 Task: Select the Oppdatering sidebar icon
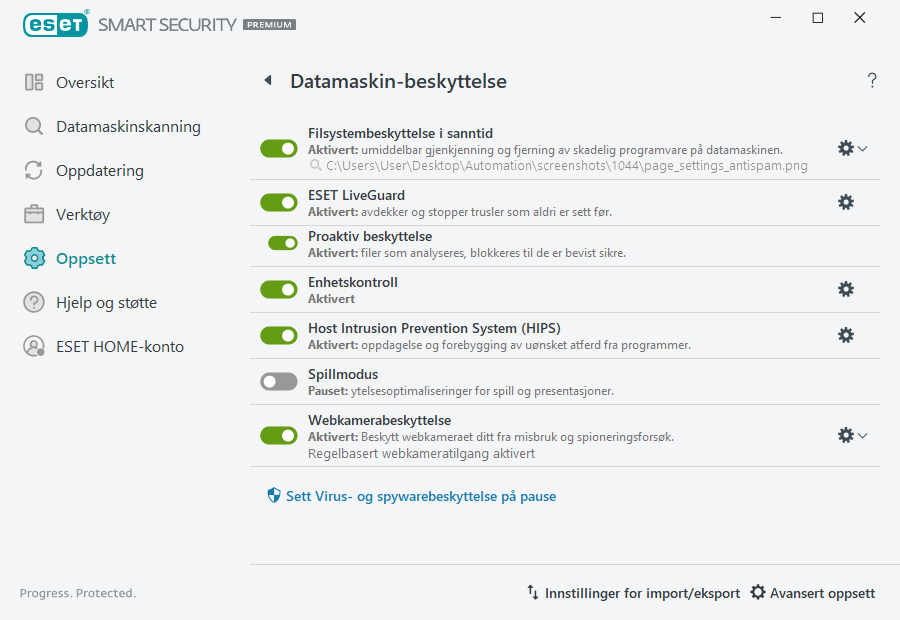pos(102,170)
